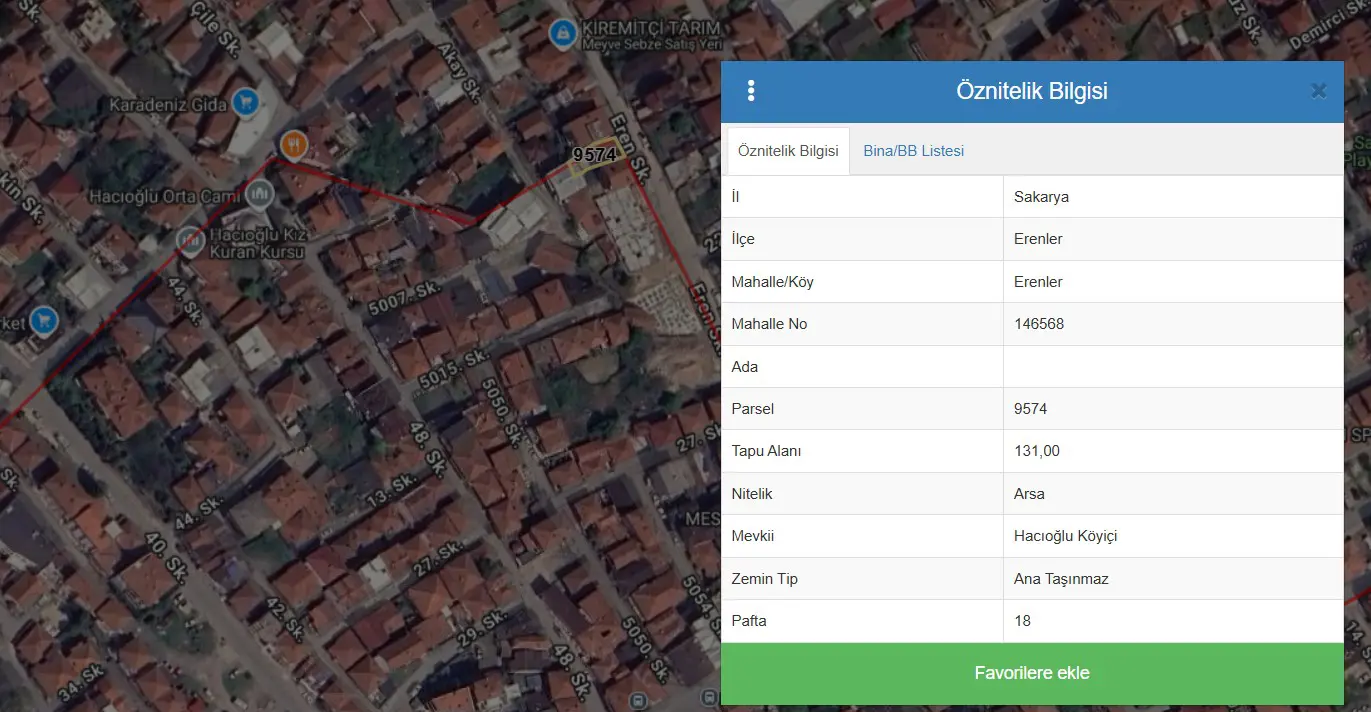Close the Öznitelik Bilgisi panel
The image size is (1371, 712).
(1319, 91)
